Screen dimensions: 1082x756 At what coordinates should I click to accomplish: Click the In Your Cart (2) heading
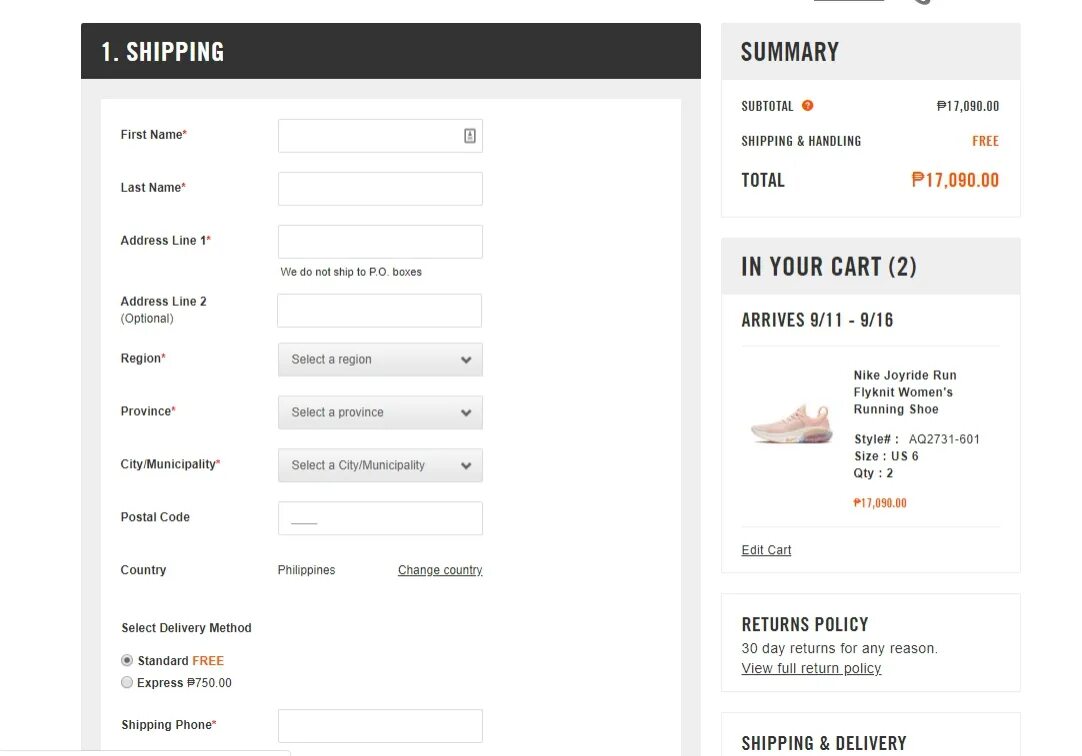[829, 267]
